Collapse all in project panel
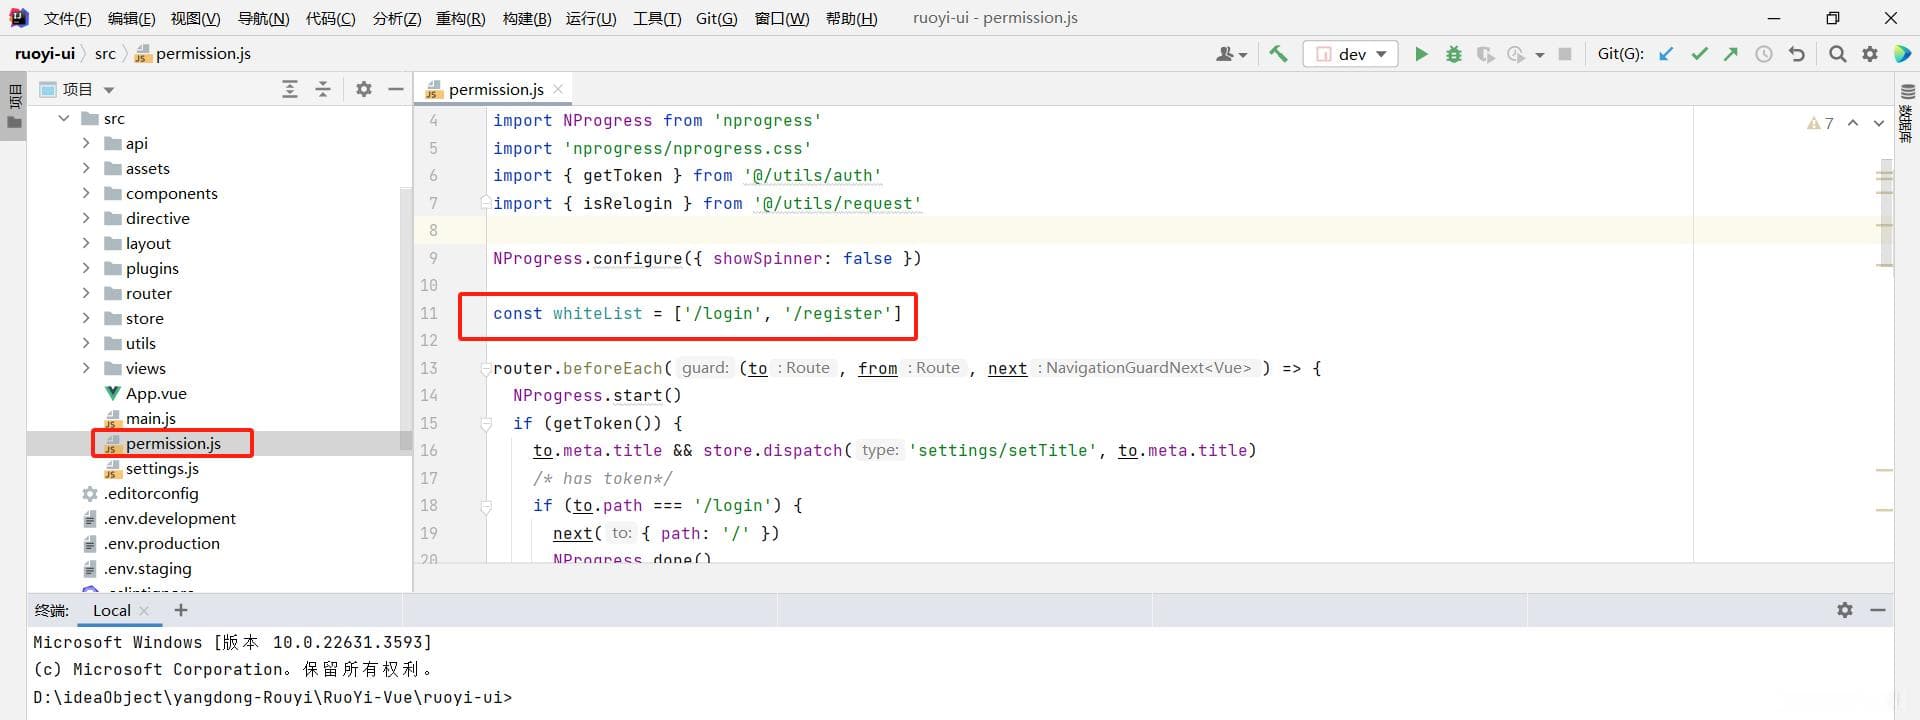The image size is (1920, 720). point(323,89)
